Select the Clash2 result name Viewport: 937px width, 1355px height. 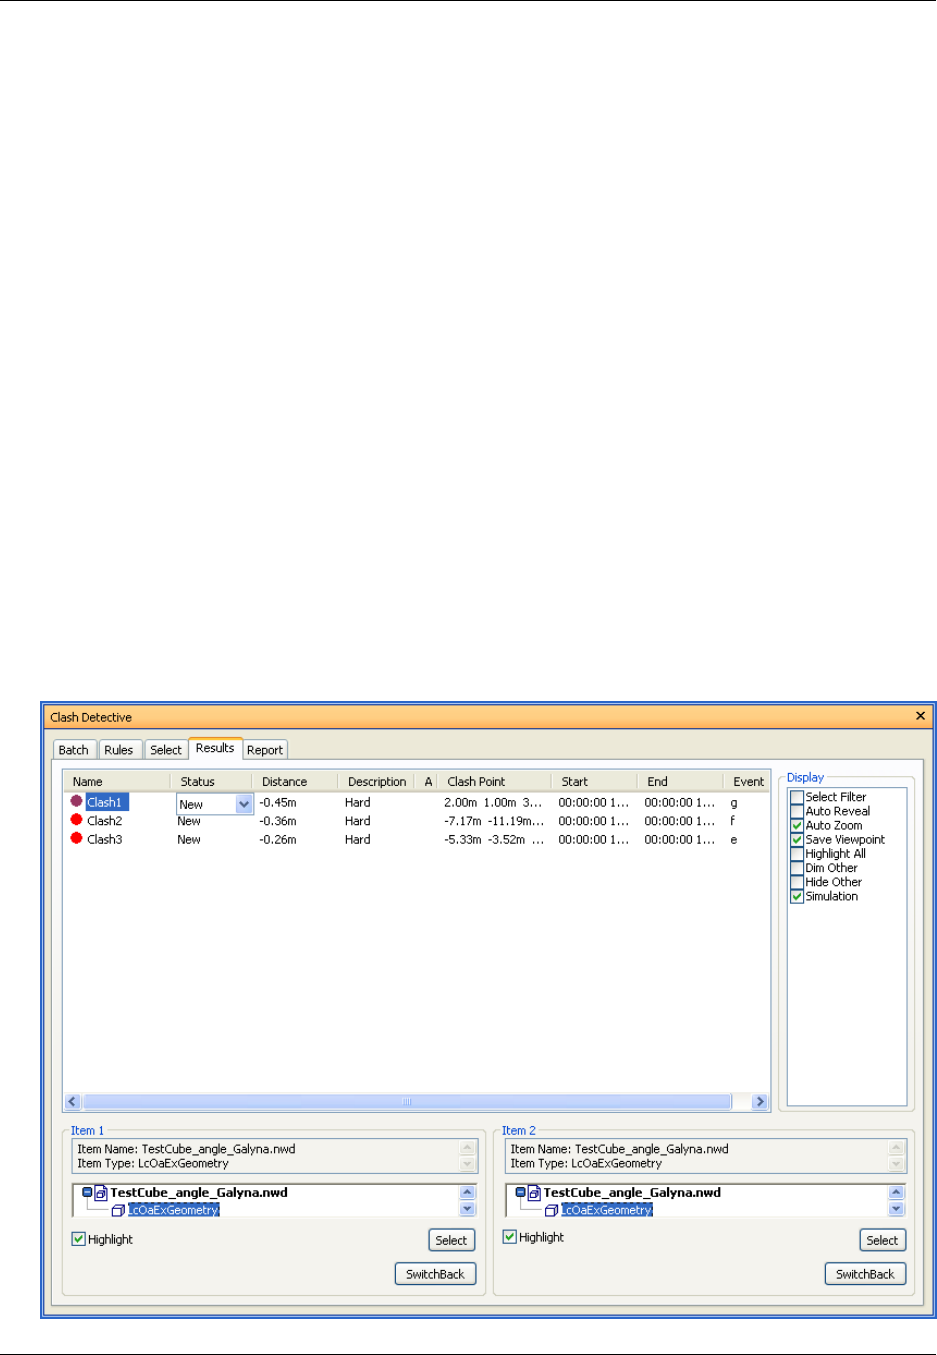[104, 821]
